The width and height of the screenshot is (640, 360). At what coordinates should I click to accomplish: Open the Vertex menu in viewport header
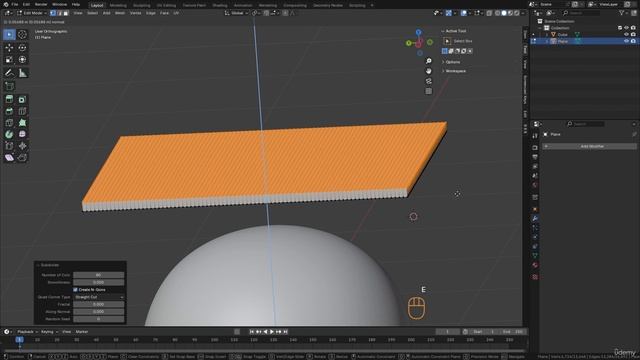tap(136, 13)
